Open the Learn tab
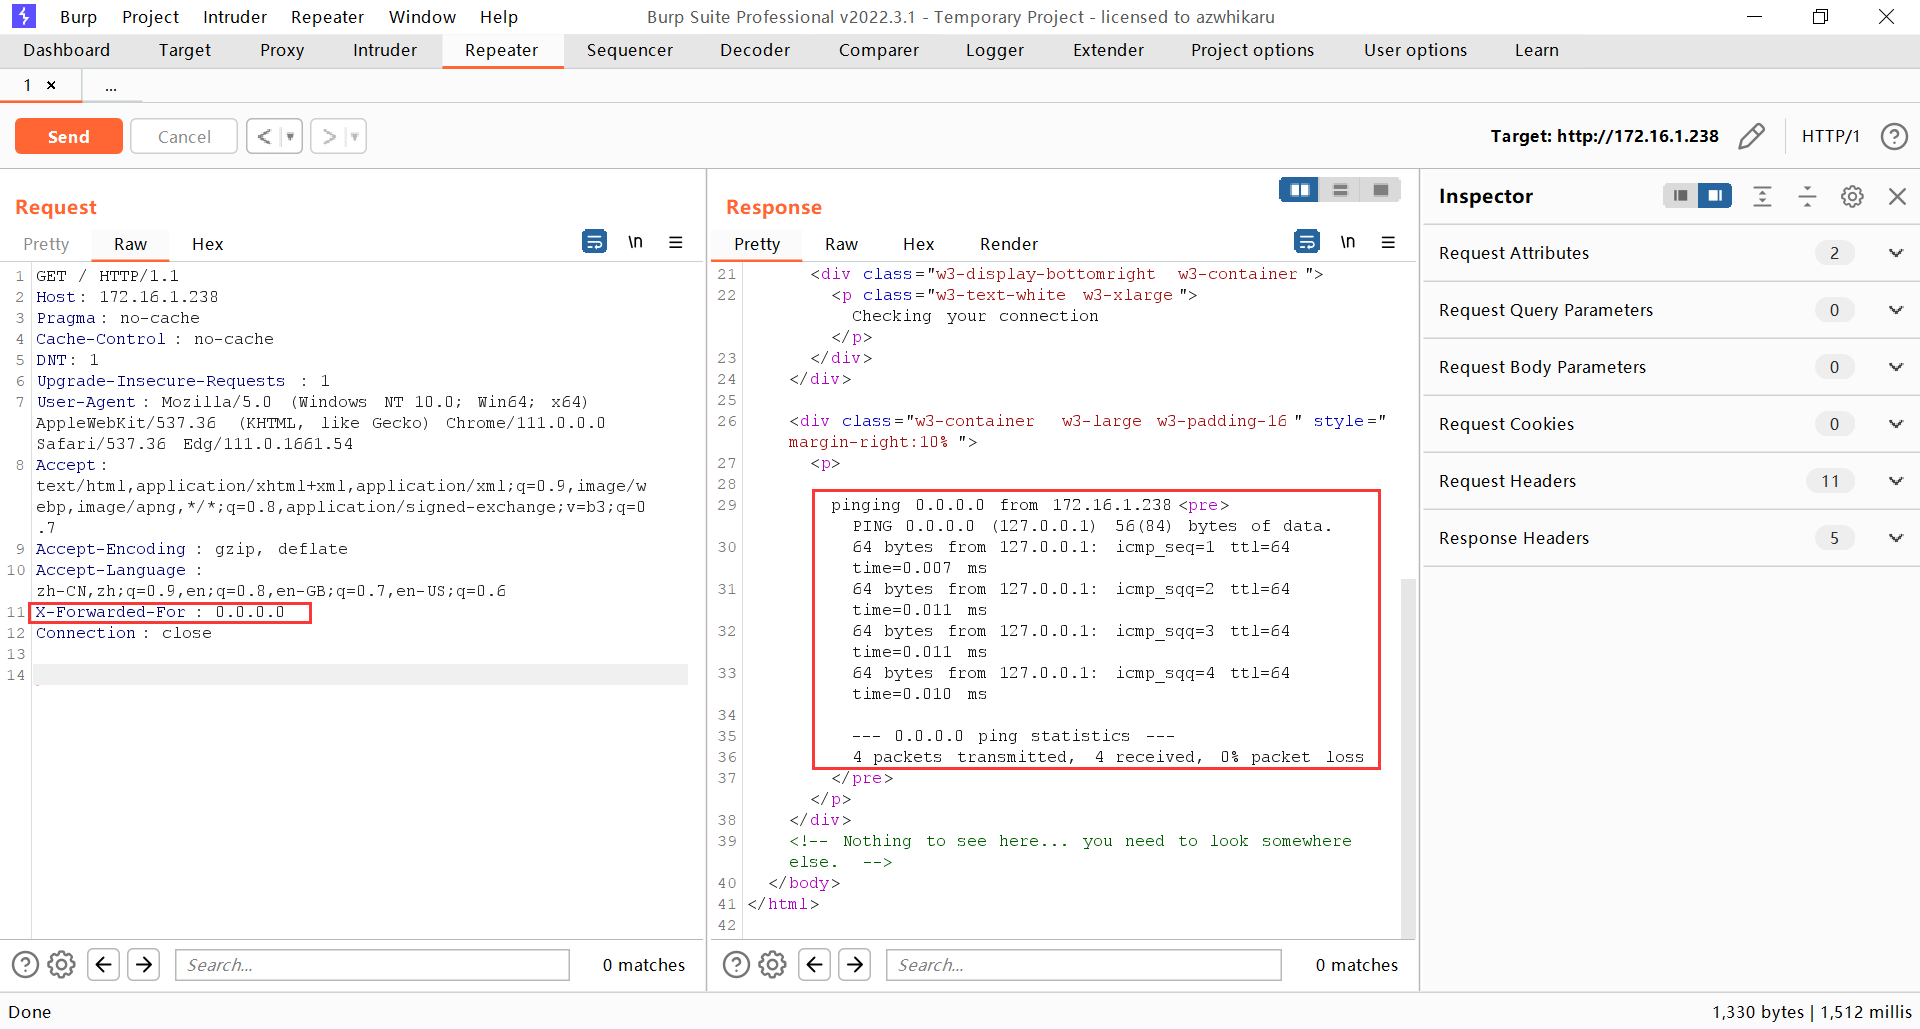The height and width of the screenshot is (1029, 1920). (1536, 50)
